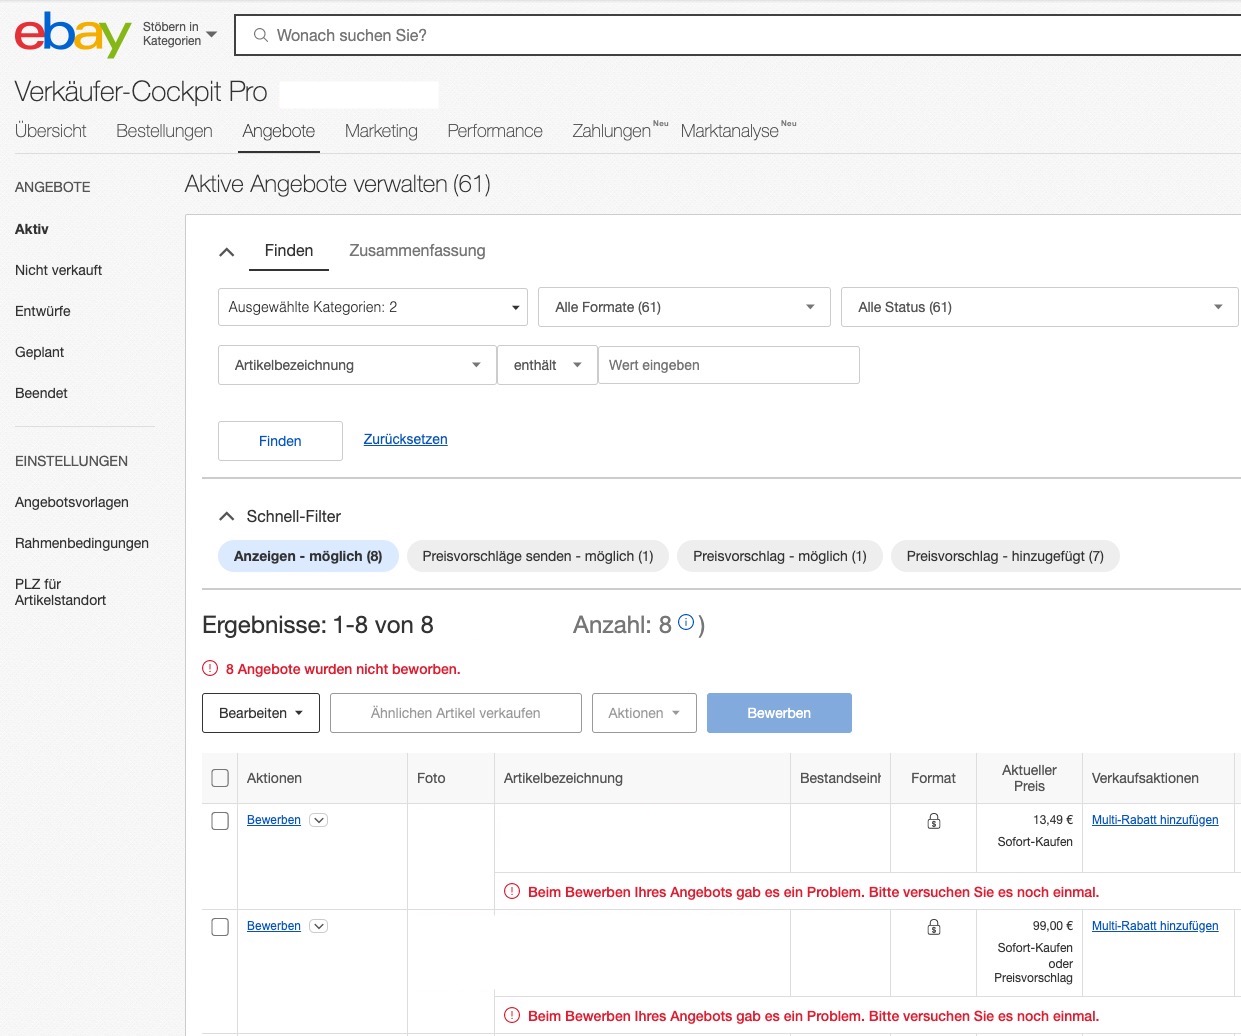Click the Finden button
Screen dimensions: 1241x1036
(280, 441)
